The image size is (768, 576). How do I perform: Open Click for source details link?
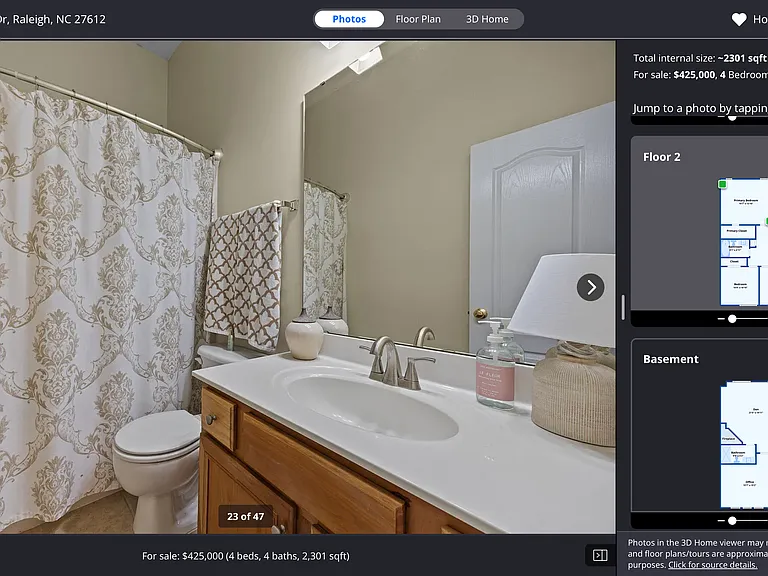[x=712, y=565]
